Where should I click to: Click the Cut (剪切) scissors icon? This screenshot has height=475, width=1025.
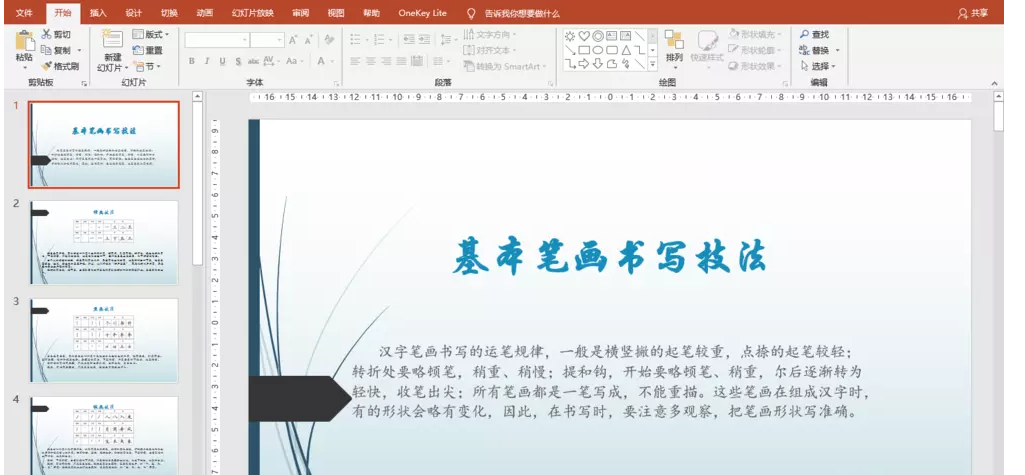[46, 34]
